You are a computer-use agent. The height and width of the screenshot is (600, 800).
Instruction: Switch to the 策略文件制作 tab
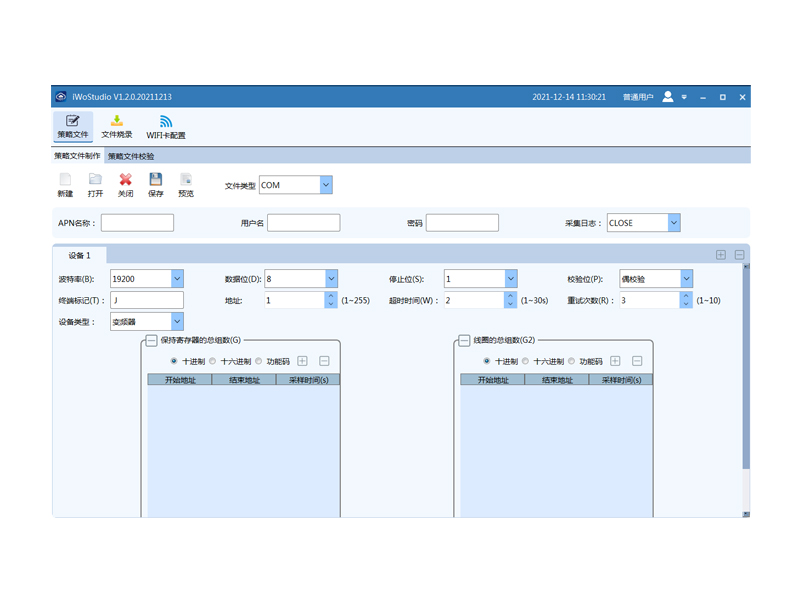[x=78, y=156]
